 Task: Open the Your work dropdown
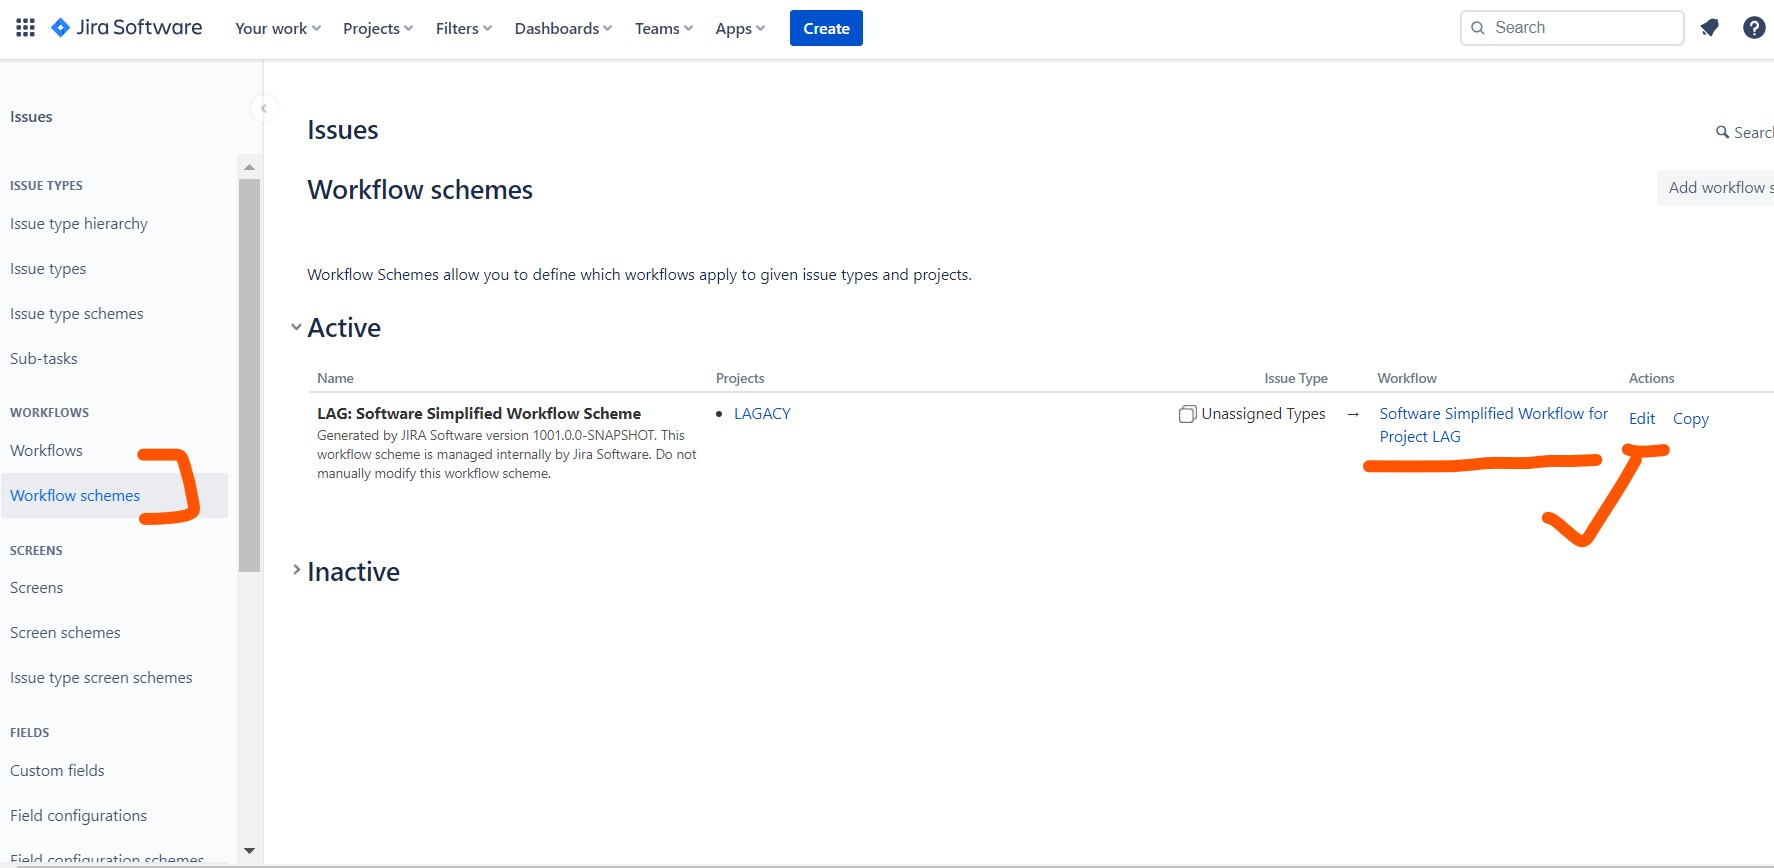point(277,28)
